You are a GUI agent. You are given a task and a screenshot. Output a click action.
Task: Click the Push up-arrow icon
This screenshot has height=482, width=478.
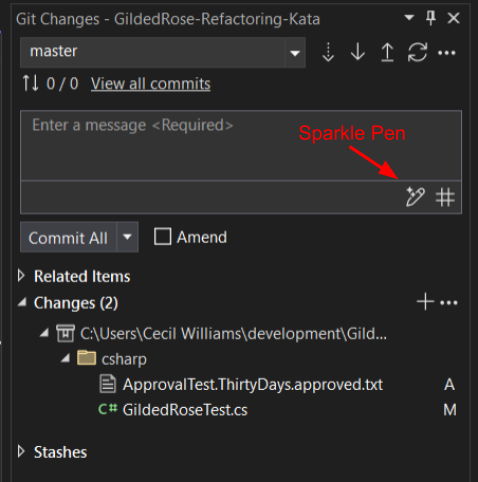(x=387, y=52)
